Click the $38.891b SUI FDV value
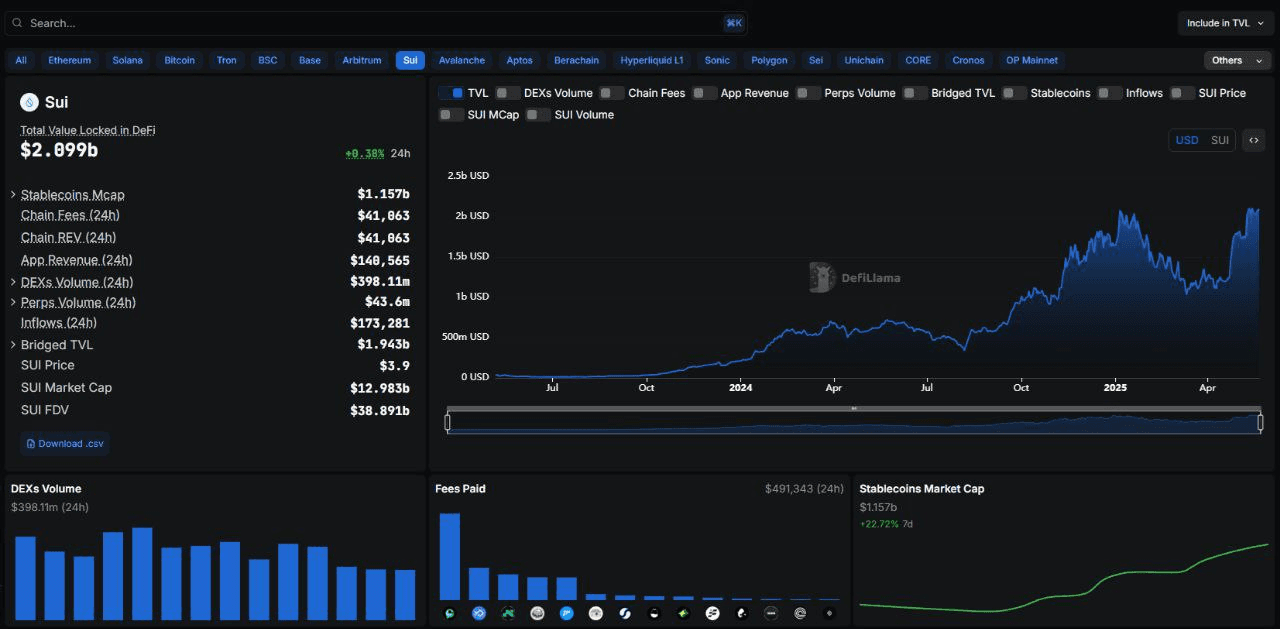1280x629 pixels. [380, 410]
